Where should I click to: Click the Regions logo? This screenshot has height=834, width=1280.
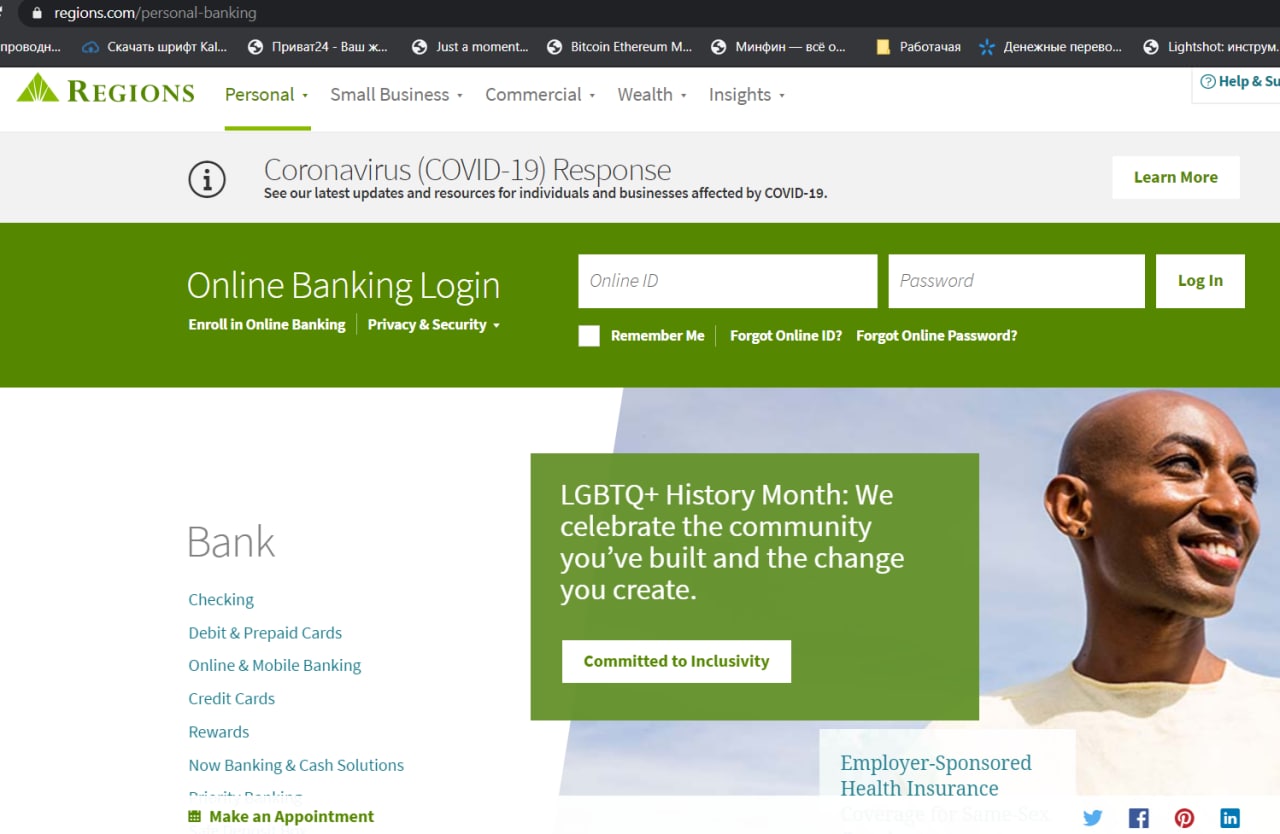[x=106, y=90]
